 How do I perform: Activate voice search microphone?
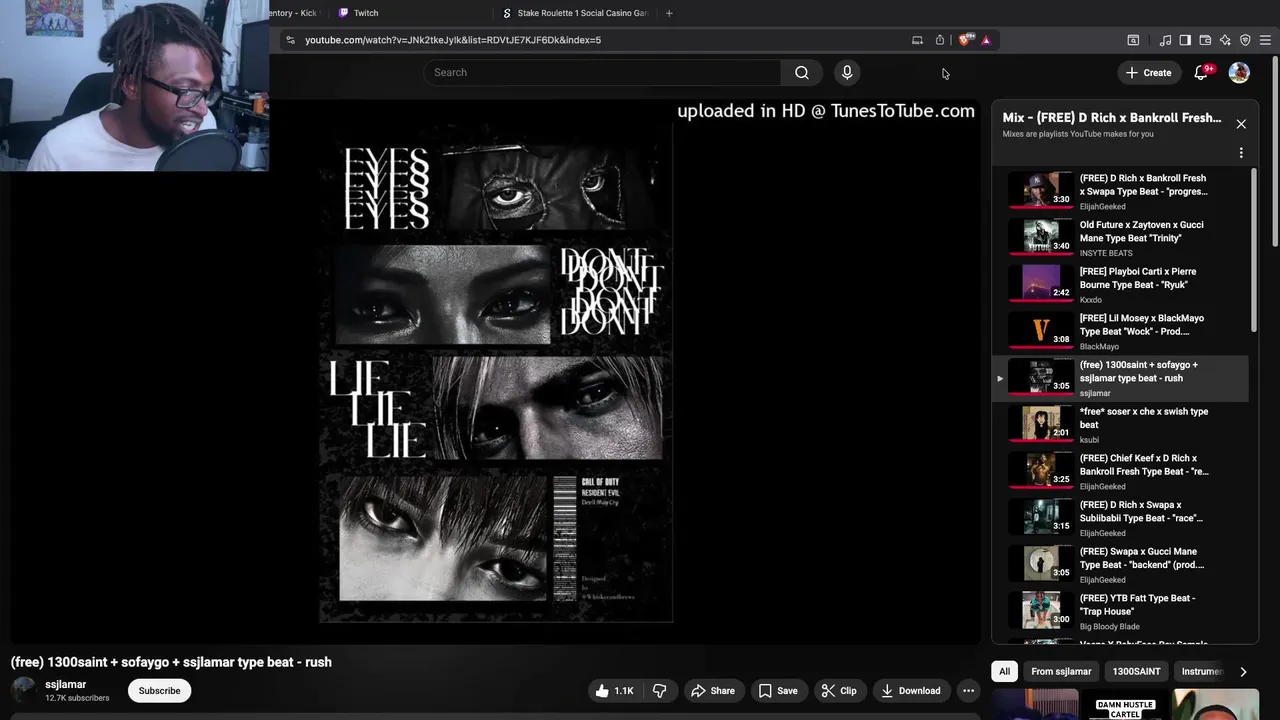point(847,72)
